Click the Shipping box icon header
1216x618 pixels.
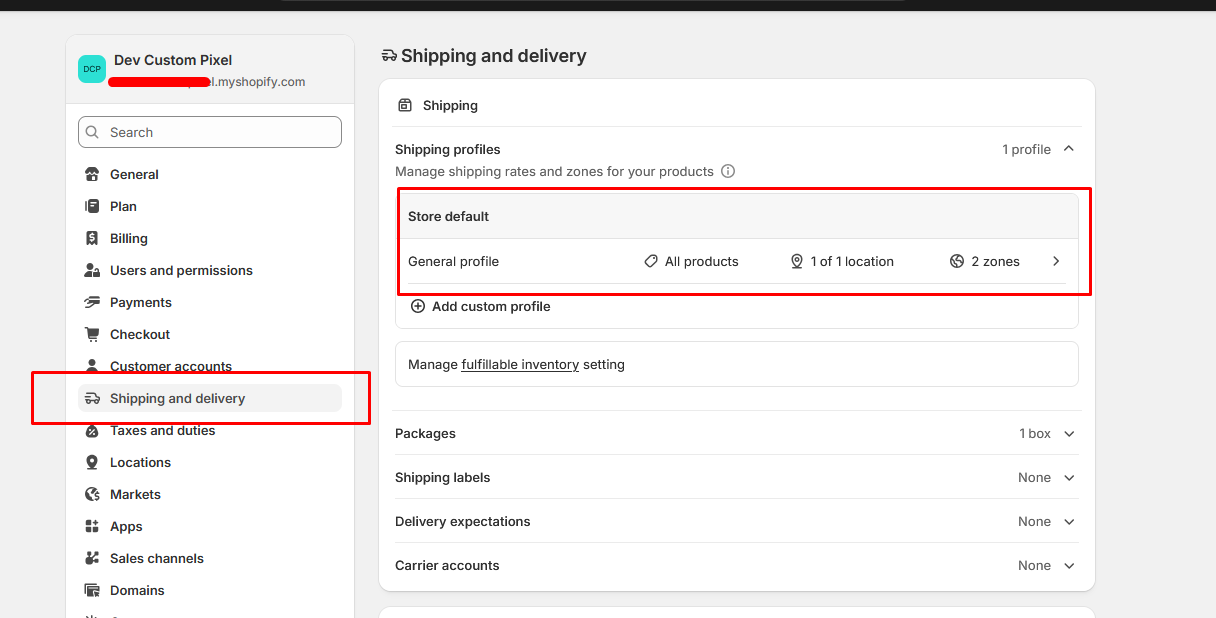tap(405, 104)
